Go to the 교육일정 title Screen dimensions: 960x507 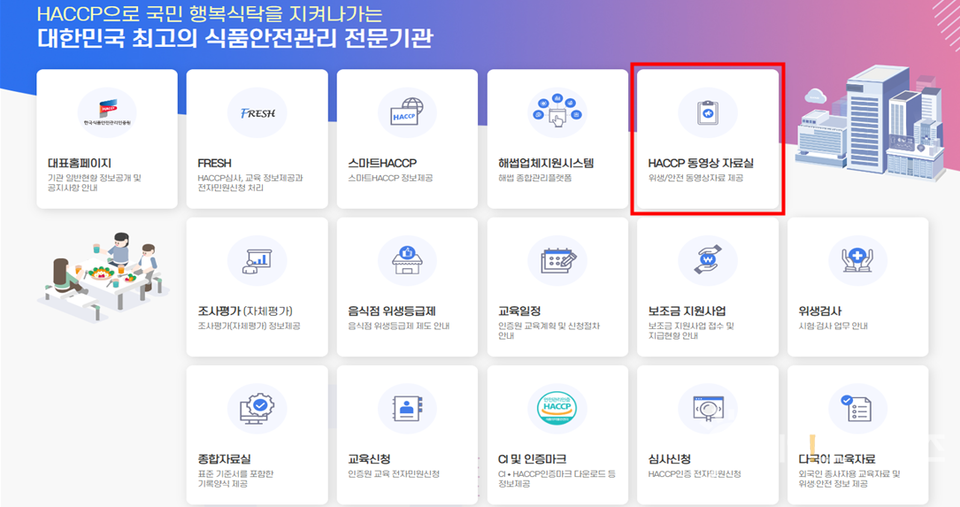[x=519, y=311]
